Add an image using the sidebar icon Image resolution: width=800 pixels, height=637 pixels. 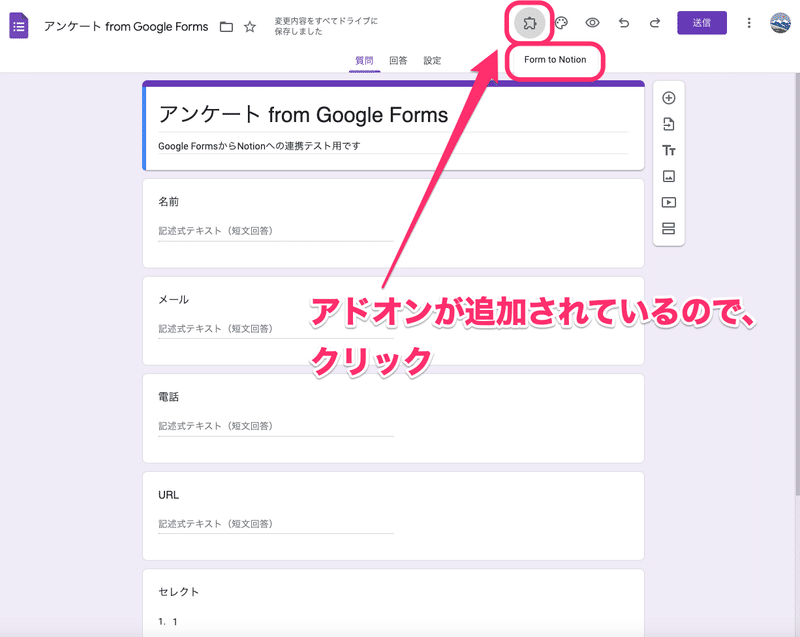point(668,176)
